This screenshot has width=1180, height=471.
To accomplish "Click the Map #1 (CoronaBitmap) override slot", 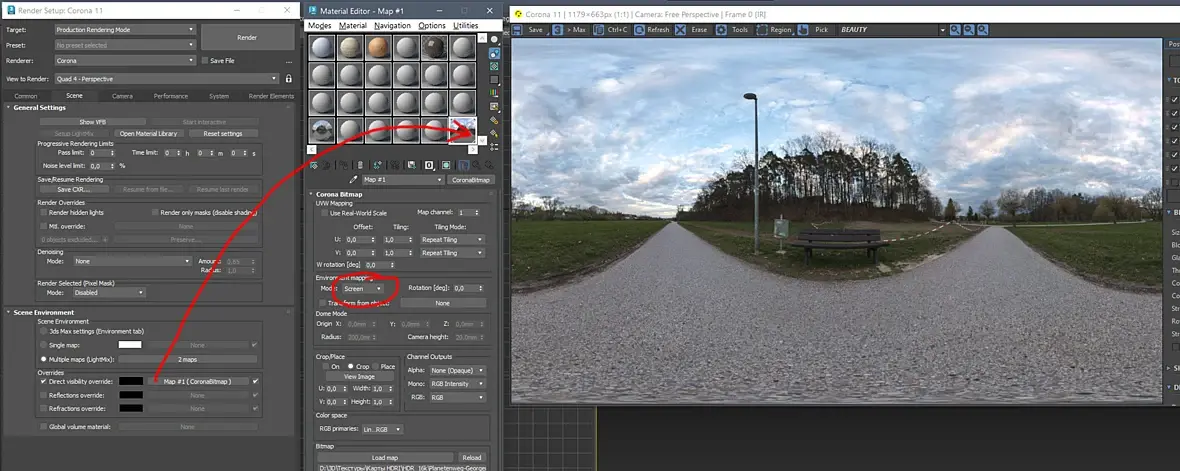I will (197, 381).
